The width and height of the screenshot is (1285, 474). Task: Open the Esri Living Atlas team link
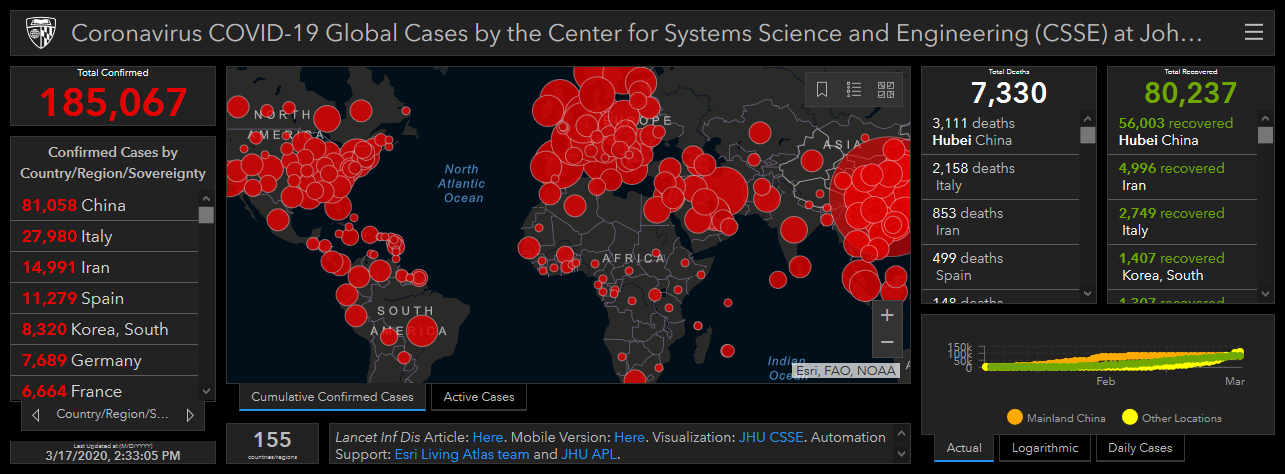pos(460,454)
